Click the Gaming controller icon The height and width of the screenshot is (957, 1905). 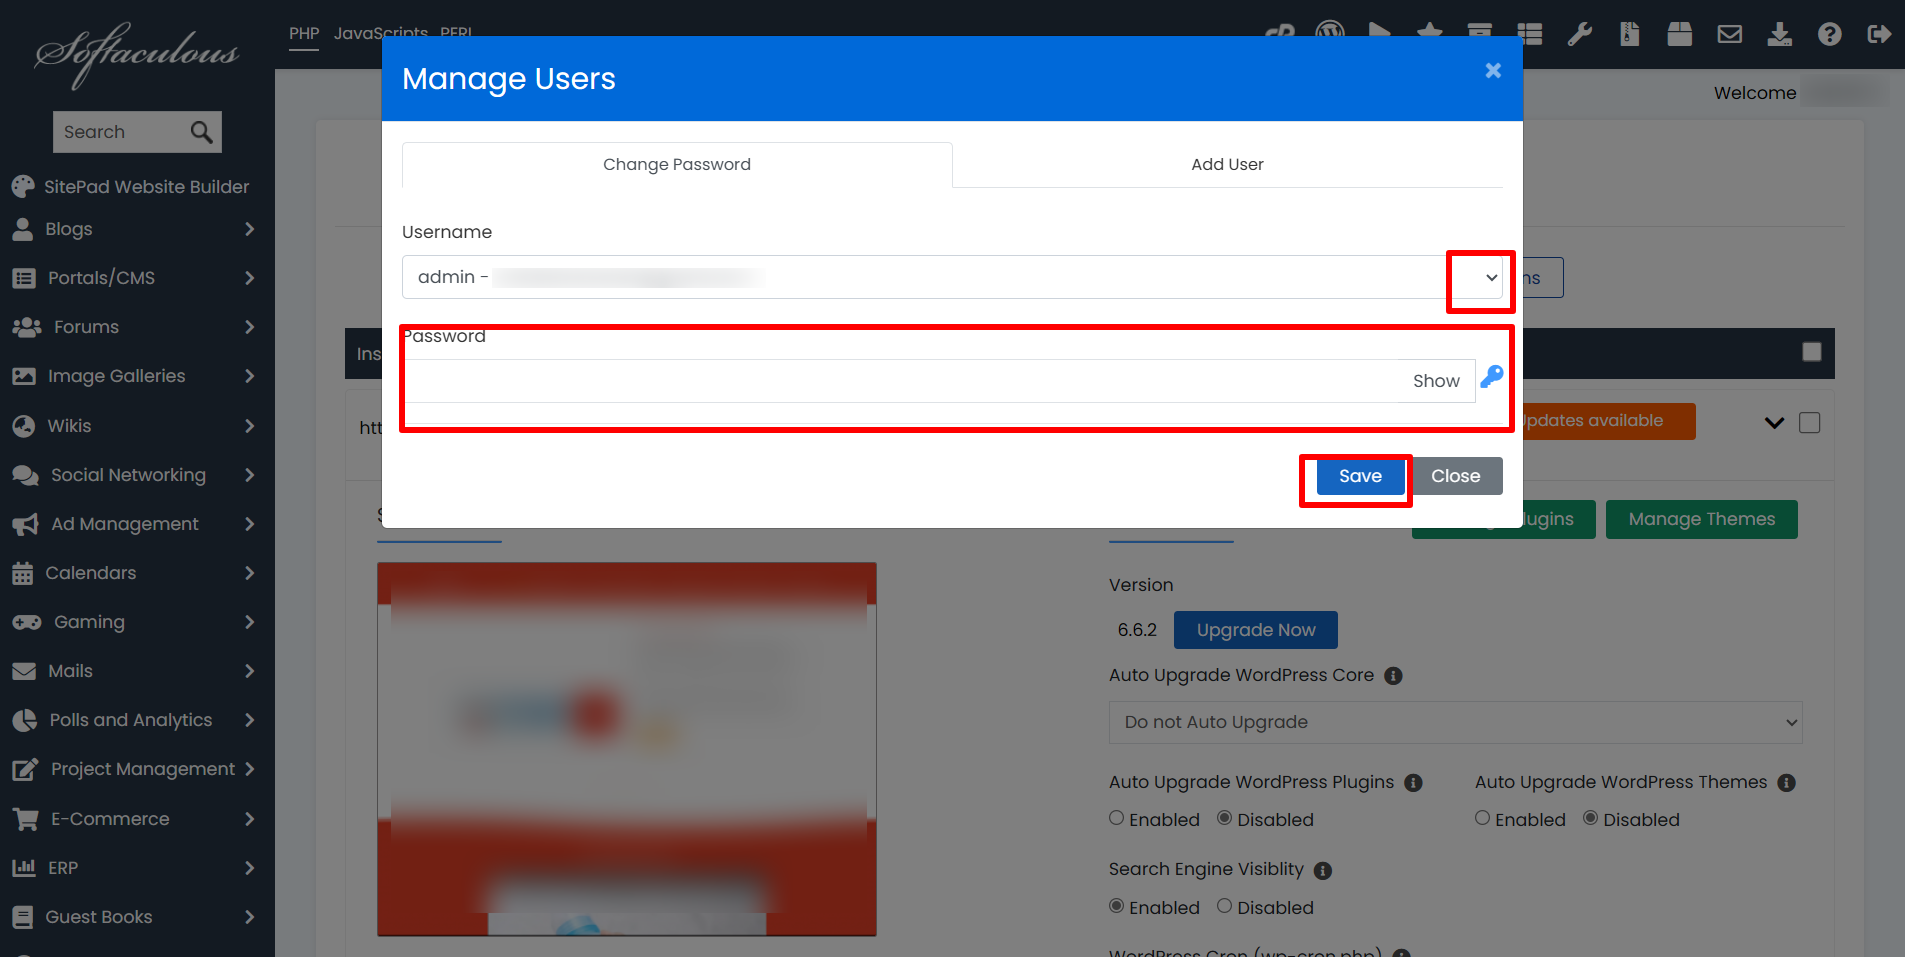(x=27, y=622)
